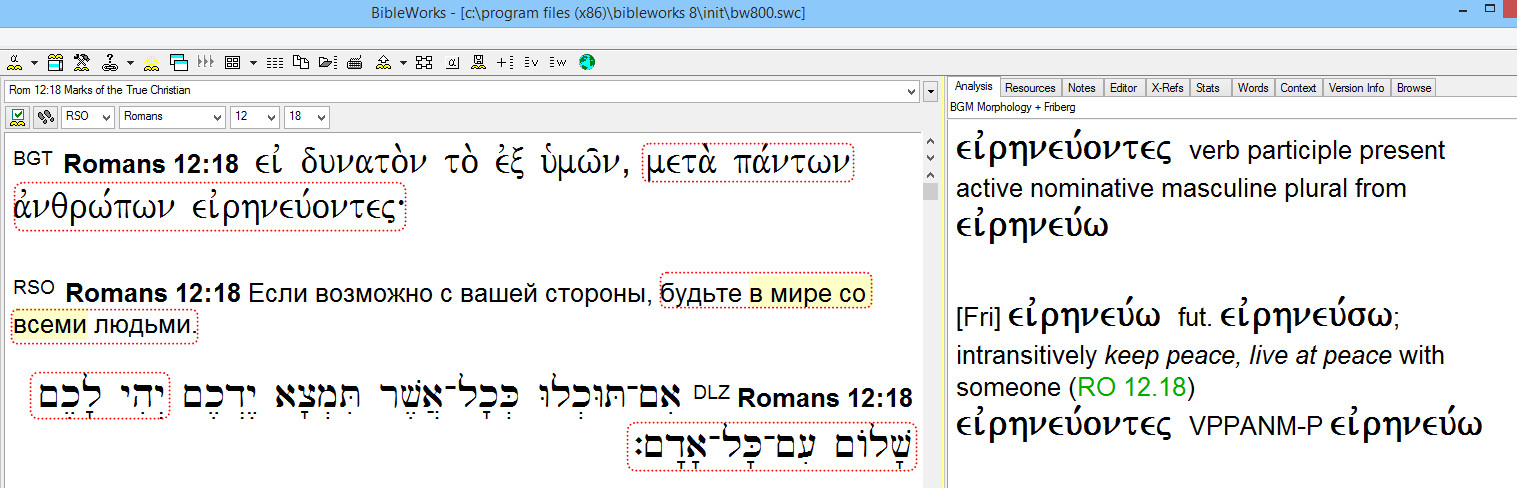Open the RSO version dropdown
The image size is (1517, 488).
(88, 117)
